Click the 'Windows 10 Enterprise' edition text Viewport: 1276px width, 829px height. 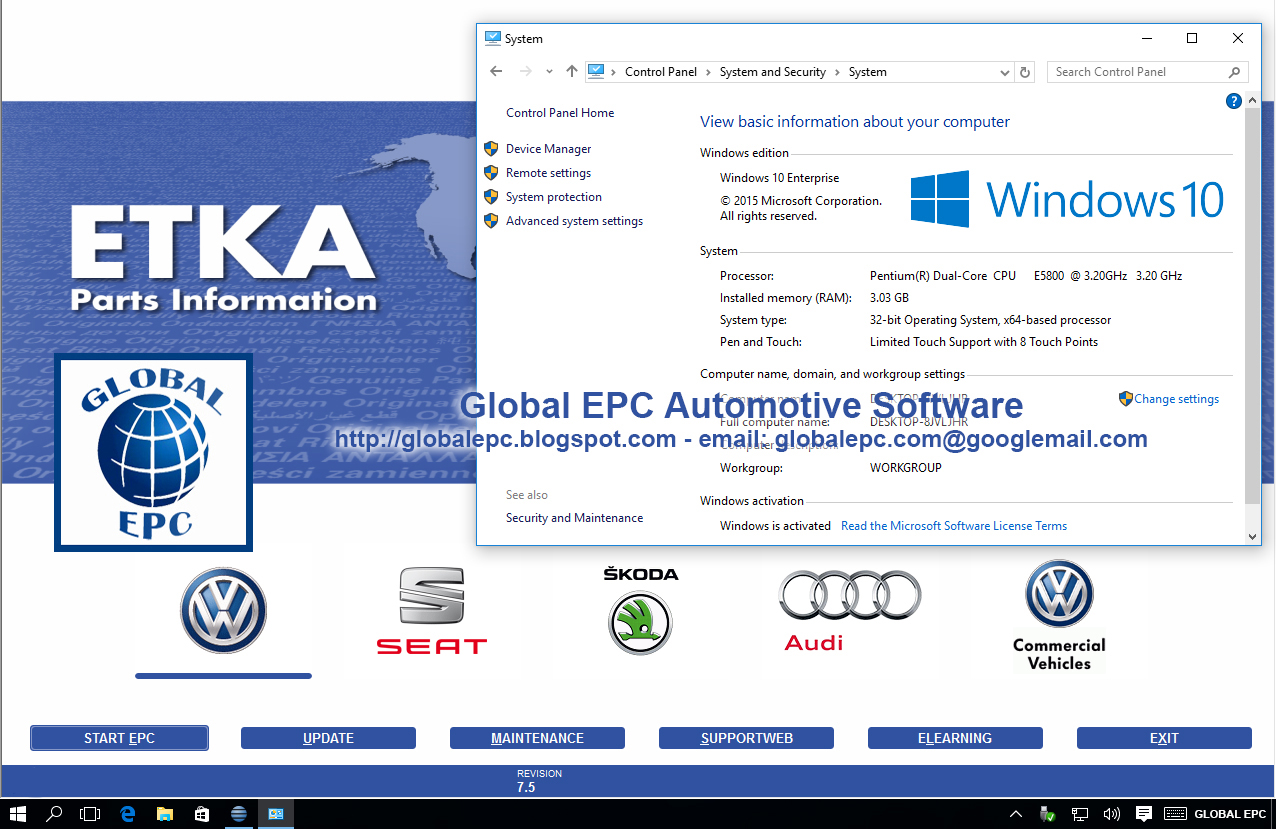pos(780,178)
